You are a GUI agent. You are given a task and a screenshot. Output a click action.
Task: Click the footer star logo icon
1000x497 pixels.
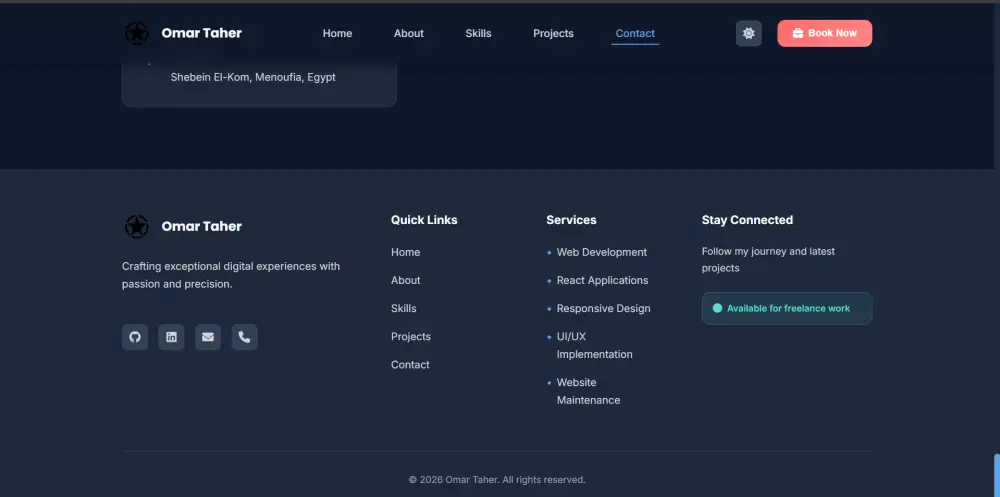[x=137, y=227]
